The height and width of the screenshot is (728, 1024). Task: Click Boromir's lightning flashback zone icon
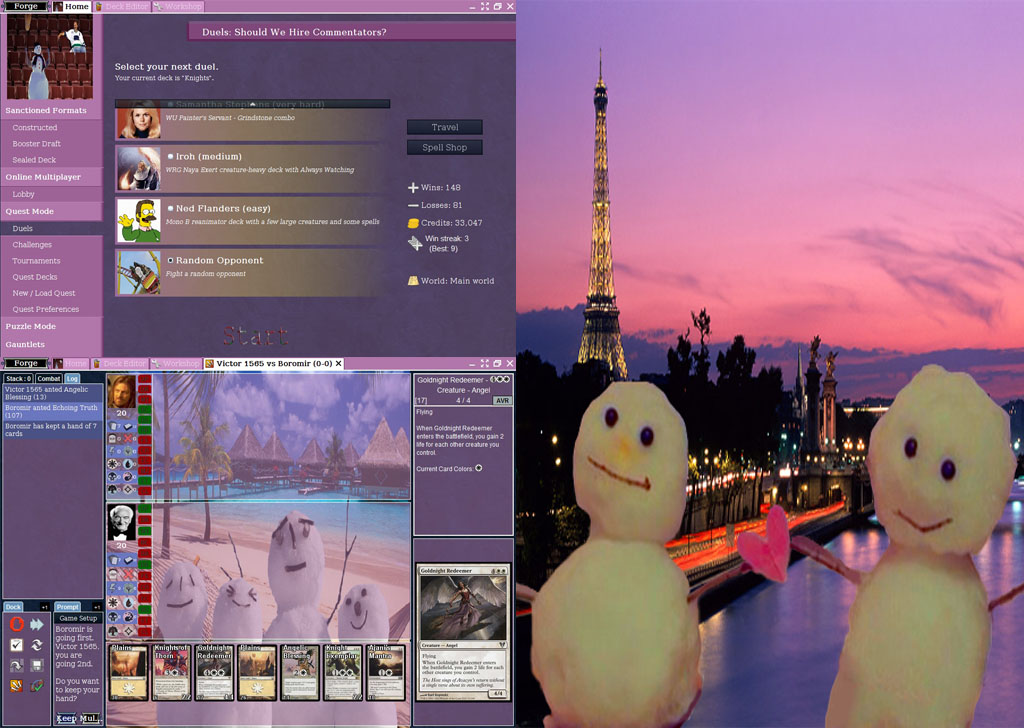click(x=112, y=451)
